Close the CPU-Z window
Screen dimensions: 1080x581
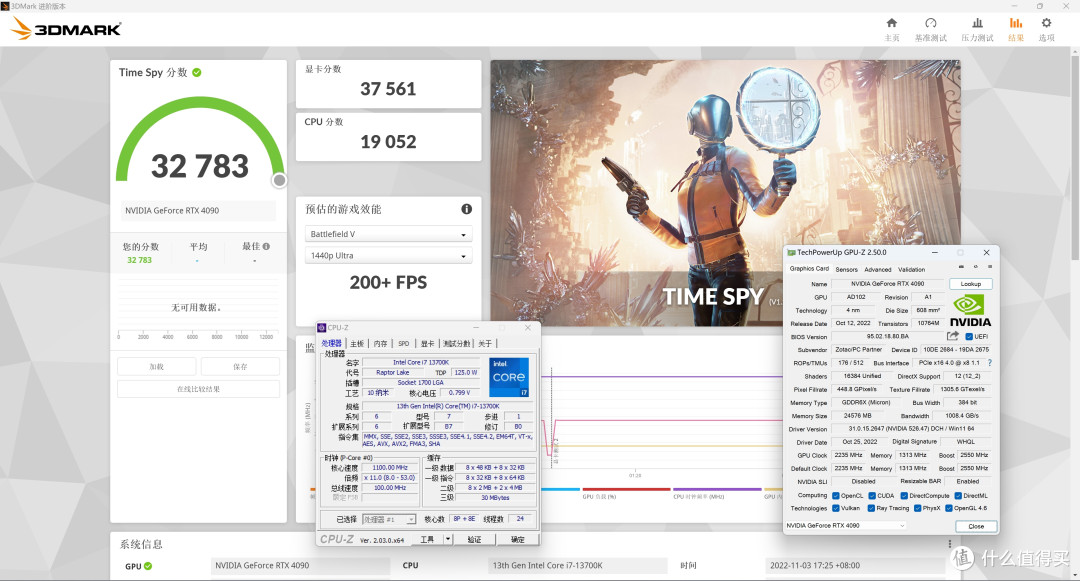(x=528, y=328)
